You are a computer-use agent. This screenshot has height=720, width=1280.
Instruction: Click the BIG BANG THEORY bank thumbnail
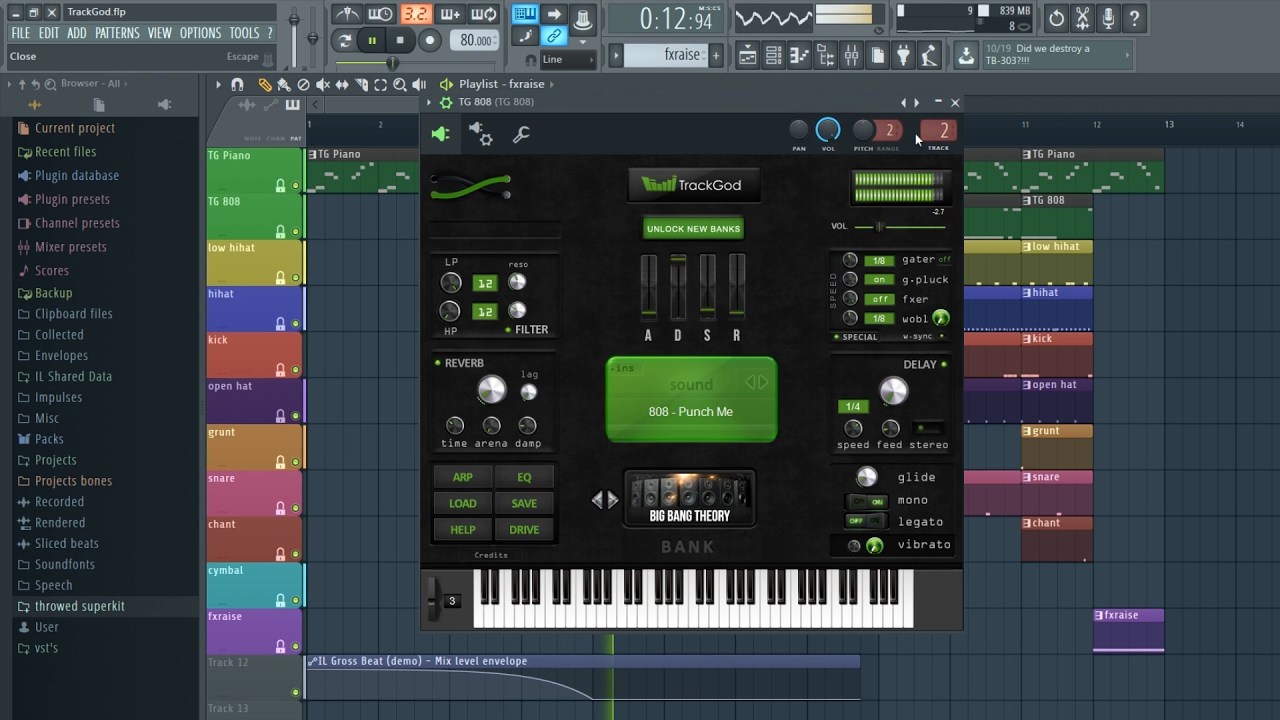tap(690, 499)
